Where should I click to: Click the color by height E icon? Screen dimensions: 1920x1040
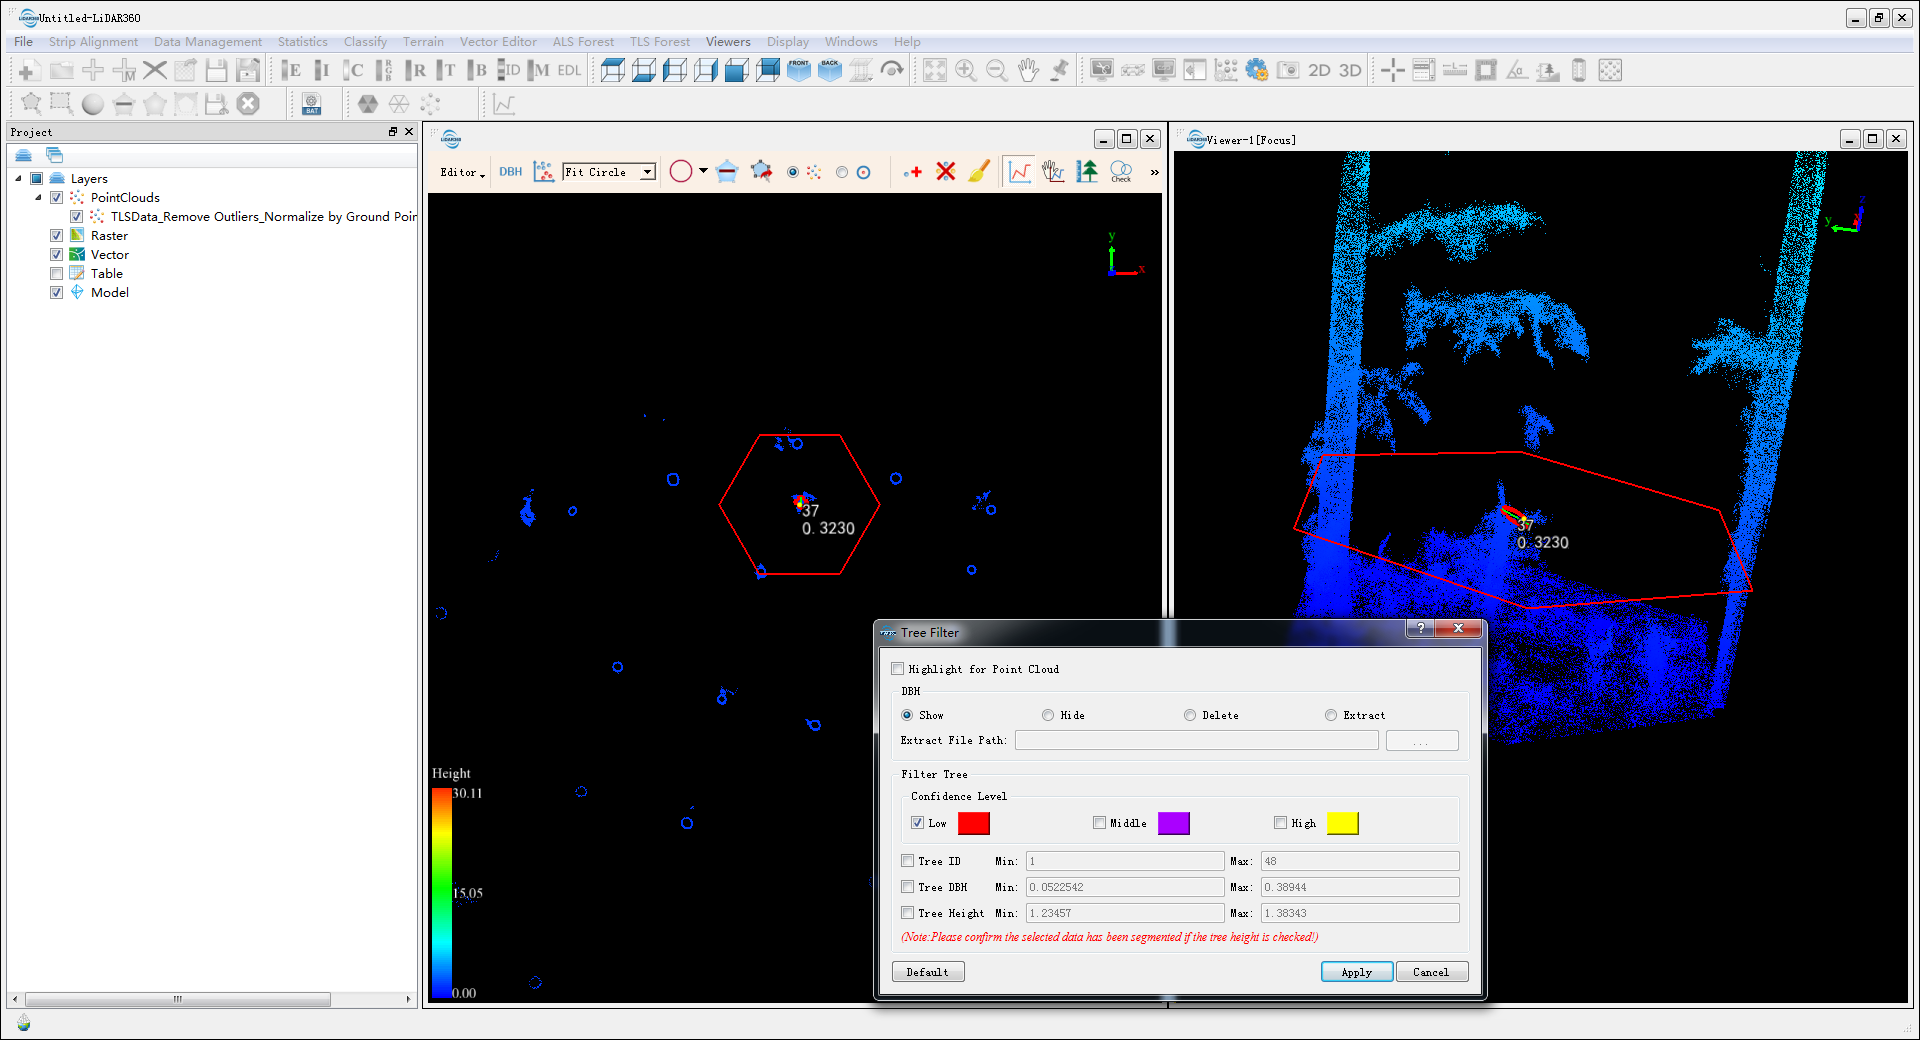click(x=291, y=70)
